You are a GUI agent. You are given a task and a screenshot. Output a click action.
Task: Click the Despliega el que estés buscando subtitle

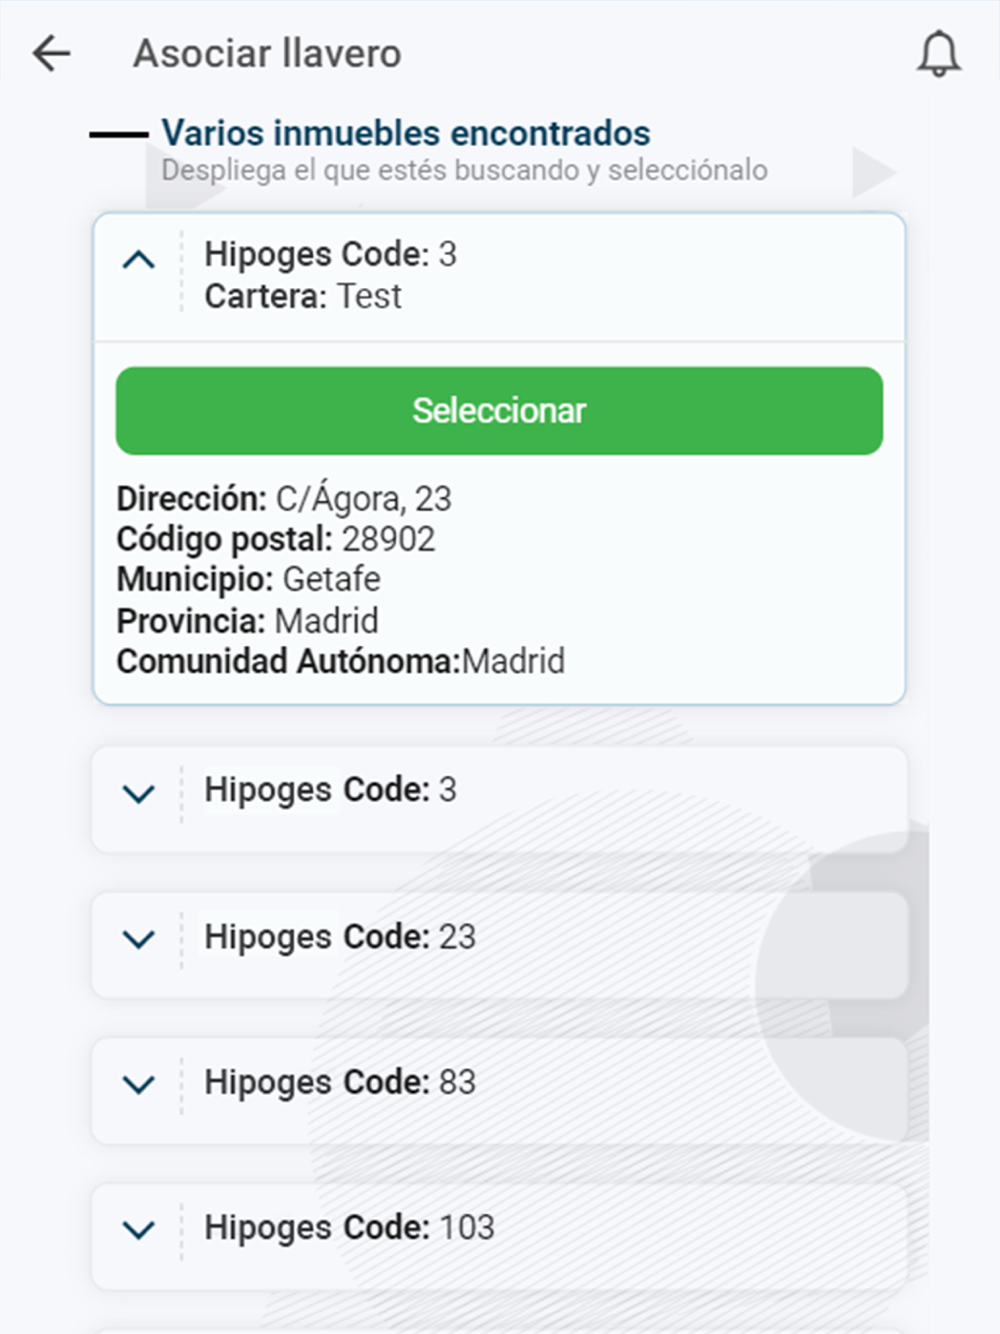[464, 170]
